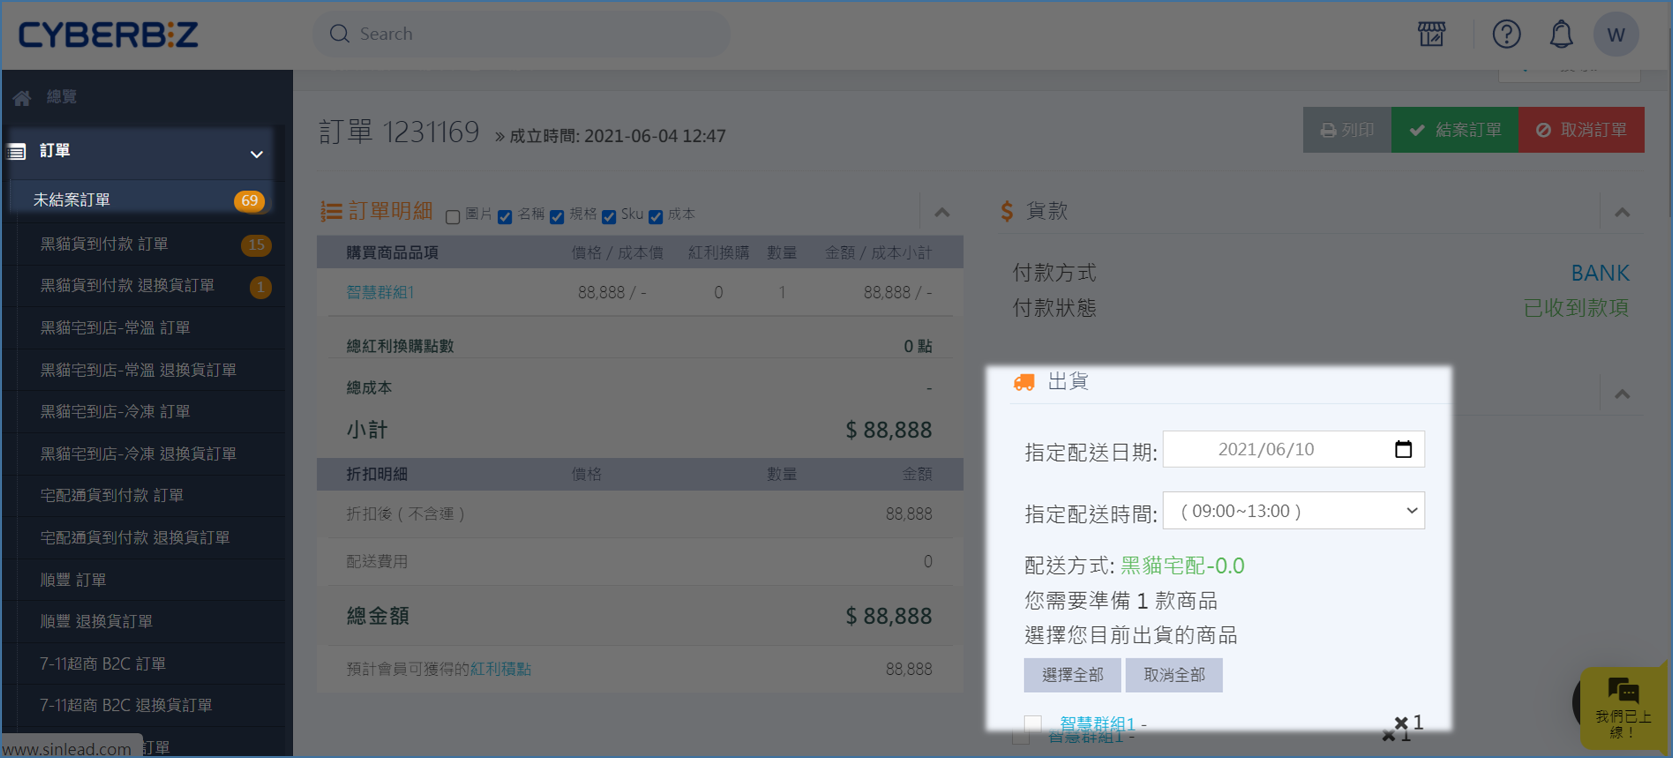Click the 訂單 list icon in sidebar
Viewport: 1673px width, 758px height.
[17, 152]
